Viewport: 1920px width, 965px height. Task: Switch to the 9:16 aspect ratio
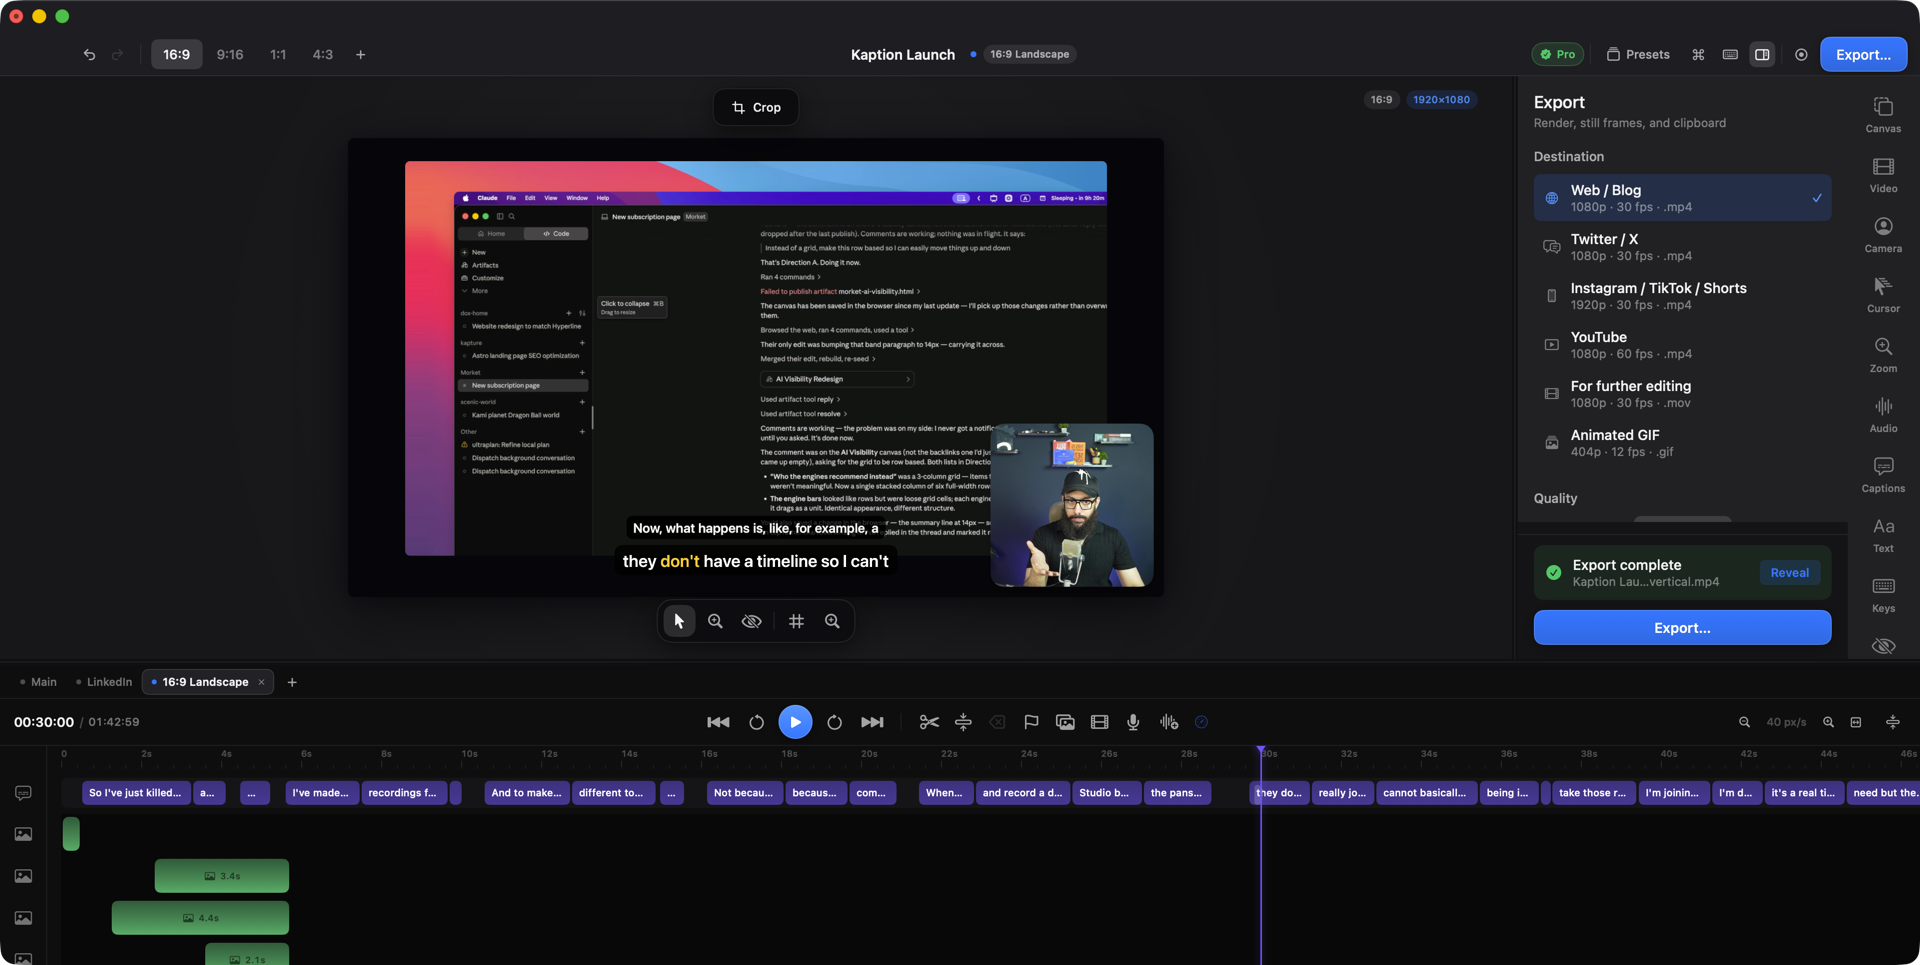pos(230,54)
